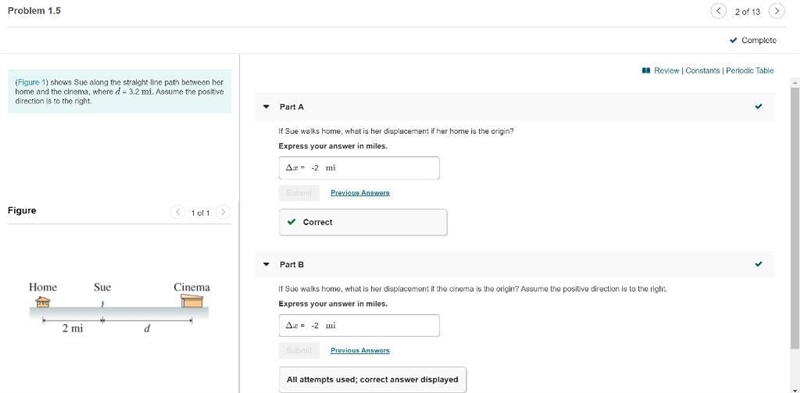Show previous figure arrow
Image resolution: width=800 pixels, height=393 pixels.
[178, 212]
